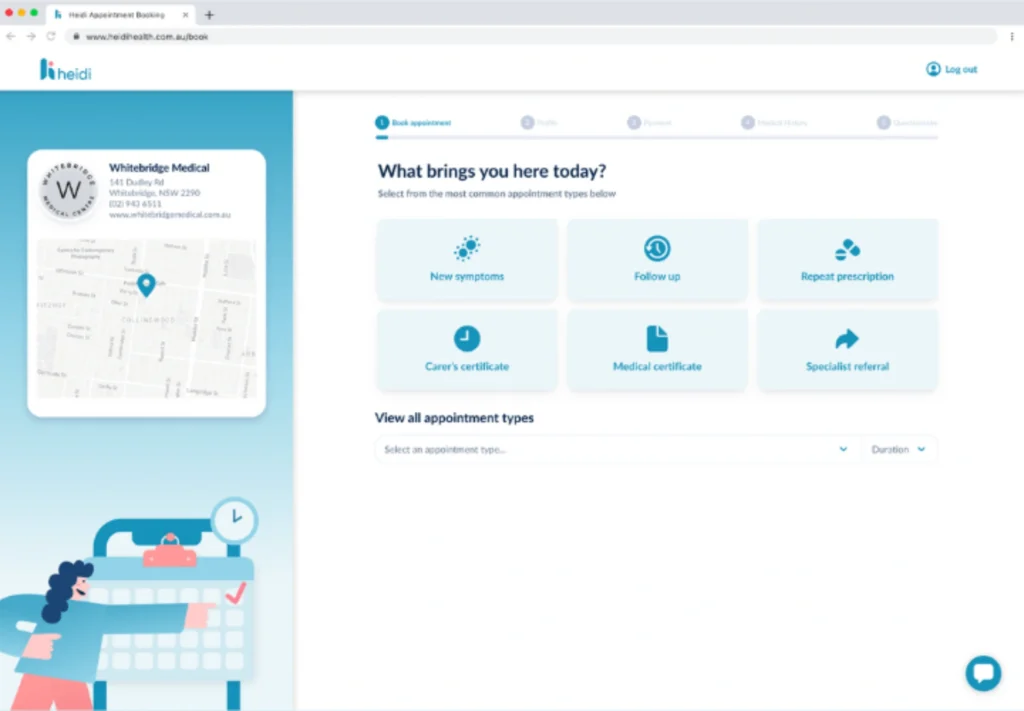Click the clinic phone number

click(135, 204)
